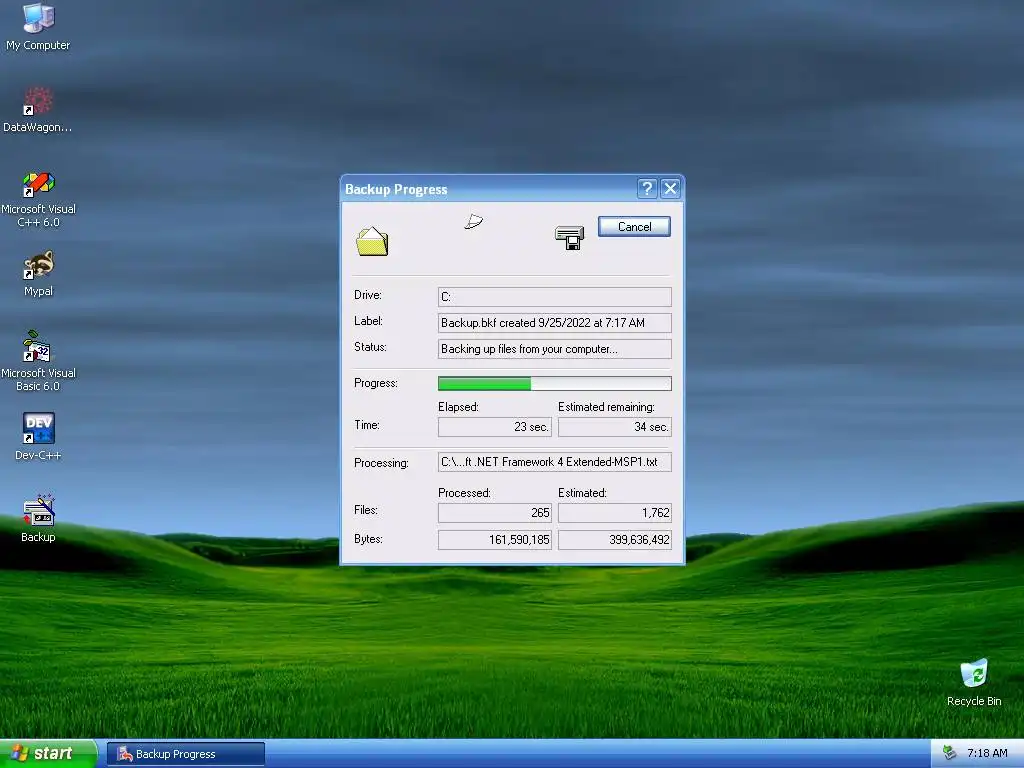Click the flying paper animation icon
Image resolution: width=1024 pixels, height=768 pixels.
coord(473,222)
